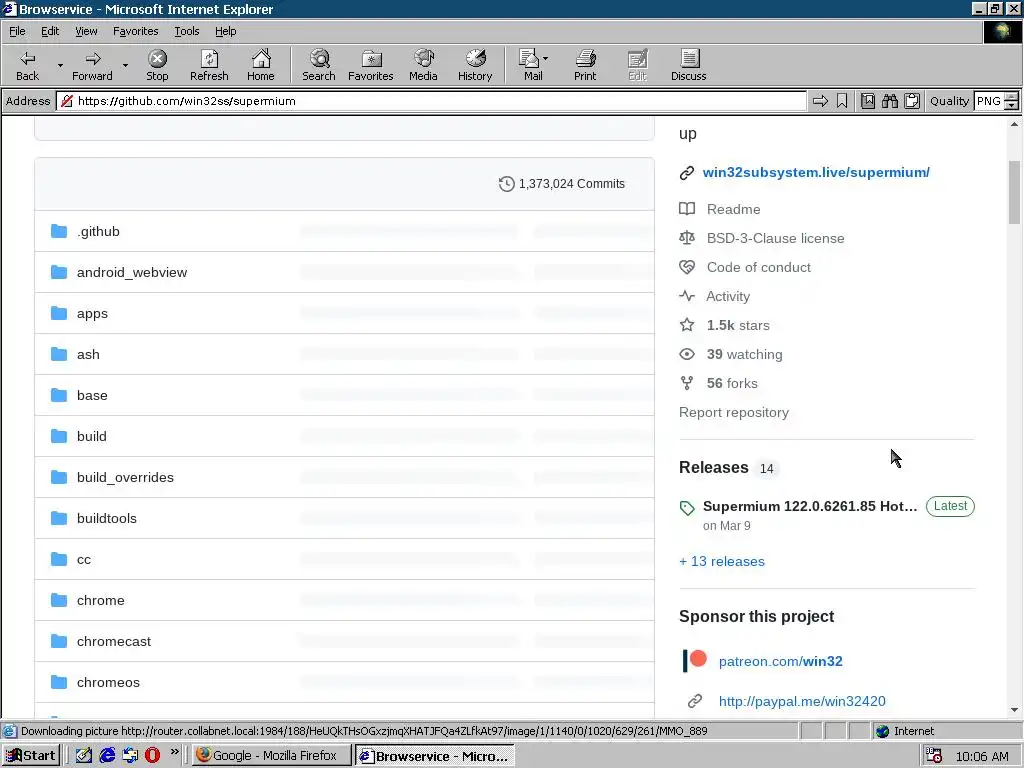Open the Activity link
The width and height of the screenshot is (1024, 768).
(728, 296)
